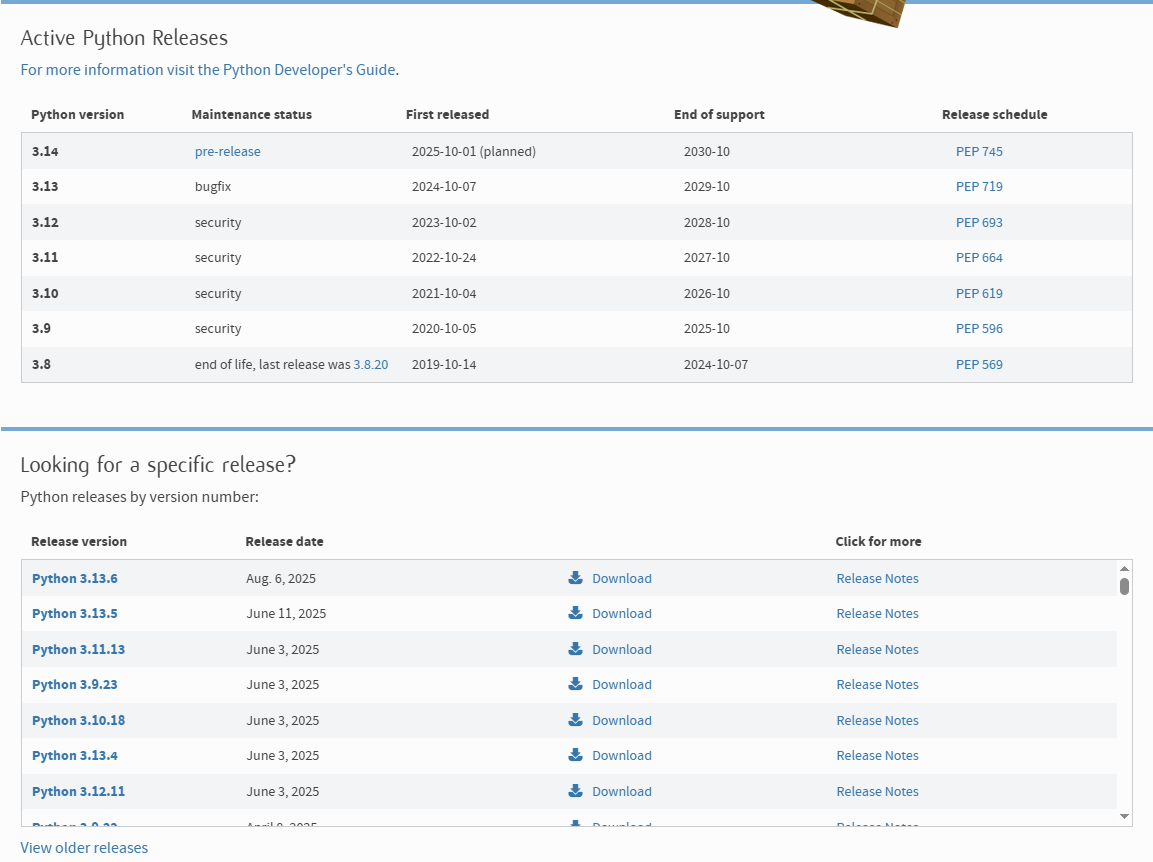The width and height of the screenshot is (1153, 862).
Task: View Release Notes for Python 3.13.4
Action: pos(877,755)
